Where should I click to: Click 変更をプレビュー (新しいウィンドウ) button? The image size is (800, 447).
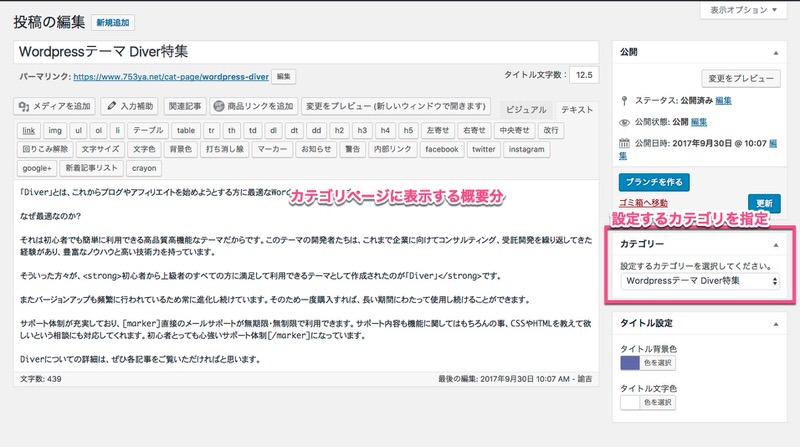click(x=396, y=106)
